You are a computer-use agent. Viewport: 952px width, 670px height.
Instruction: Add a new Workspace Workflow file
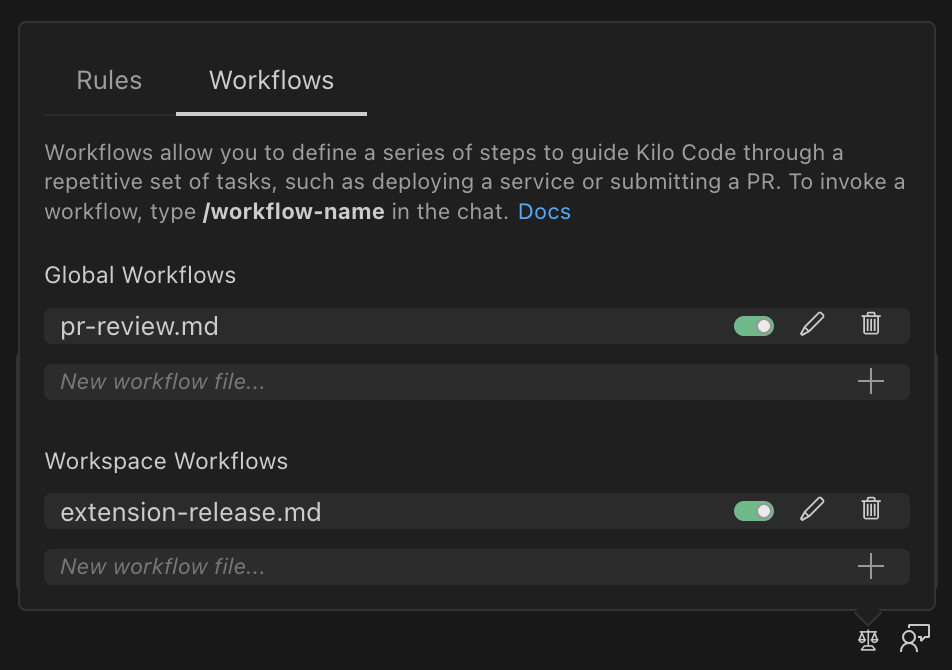(x=869, y=566)
